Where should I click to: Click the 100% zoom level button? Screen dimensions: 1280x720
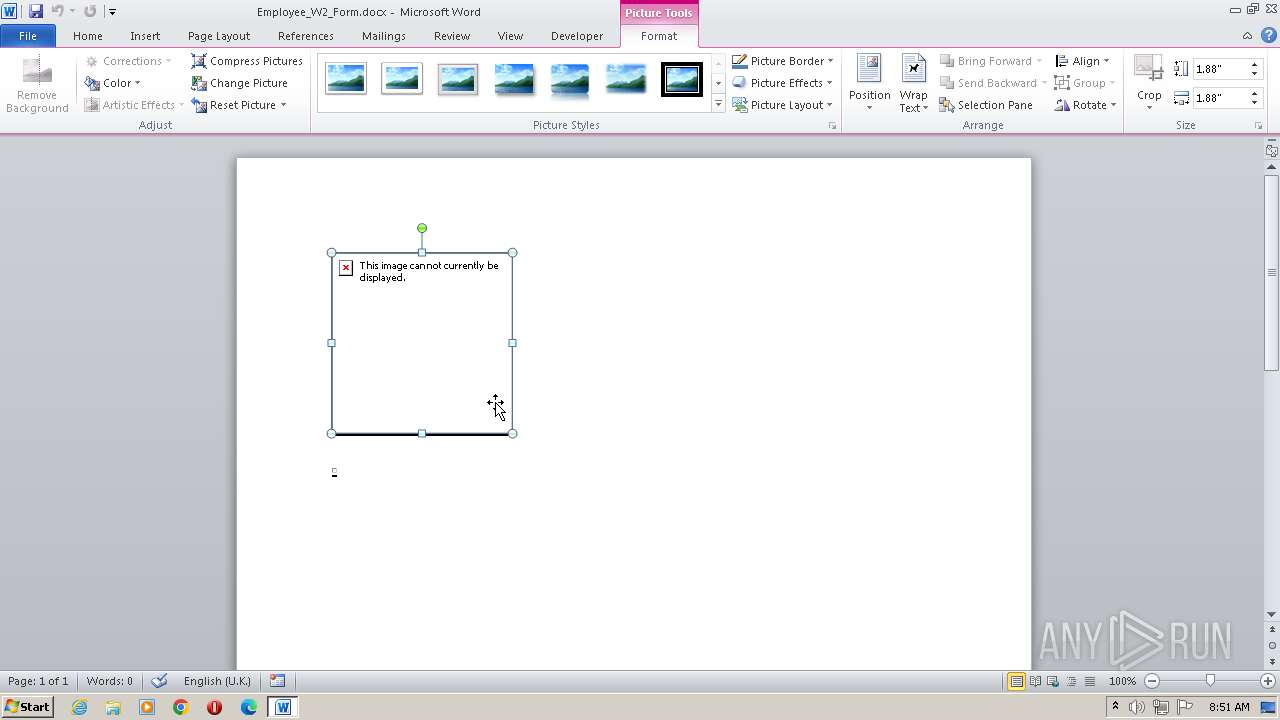point(1122,681)
